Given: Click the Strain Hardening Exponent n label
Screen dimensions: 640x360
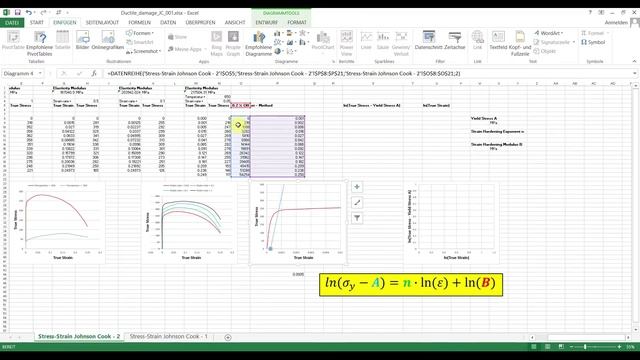Looking at the screenshot, I should point(497,131).
